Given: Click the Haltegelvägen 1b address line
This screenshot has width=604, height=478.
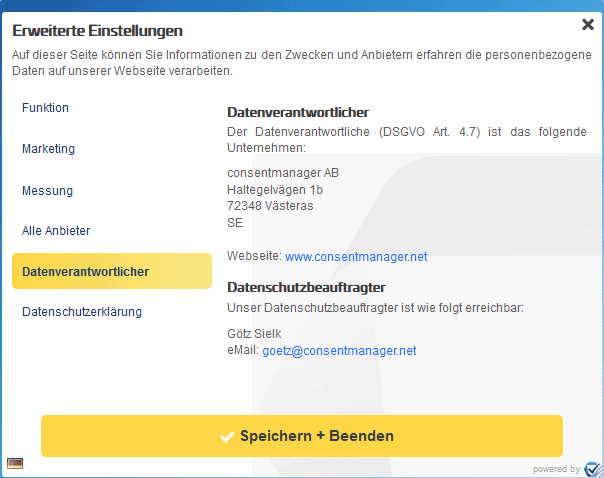Looking at the screenshot, I should (275, 190).
